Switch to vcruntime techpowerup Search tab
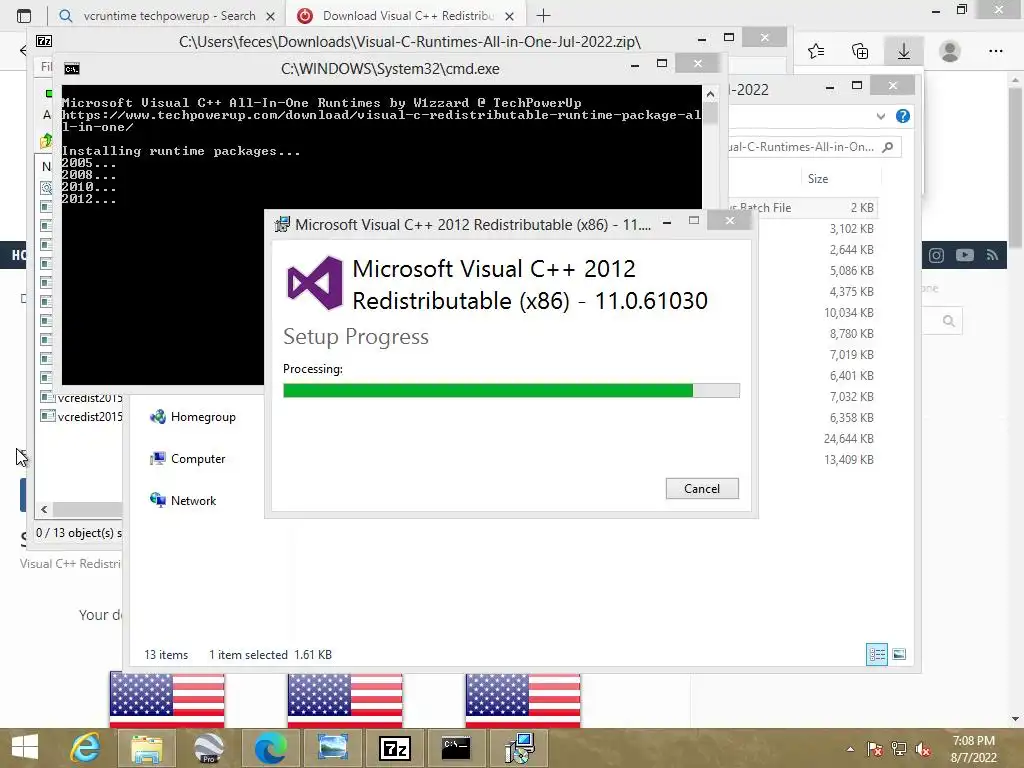Screen dimensions: 1024x768 (168, 16)
